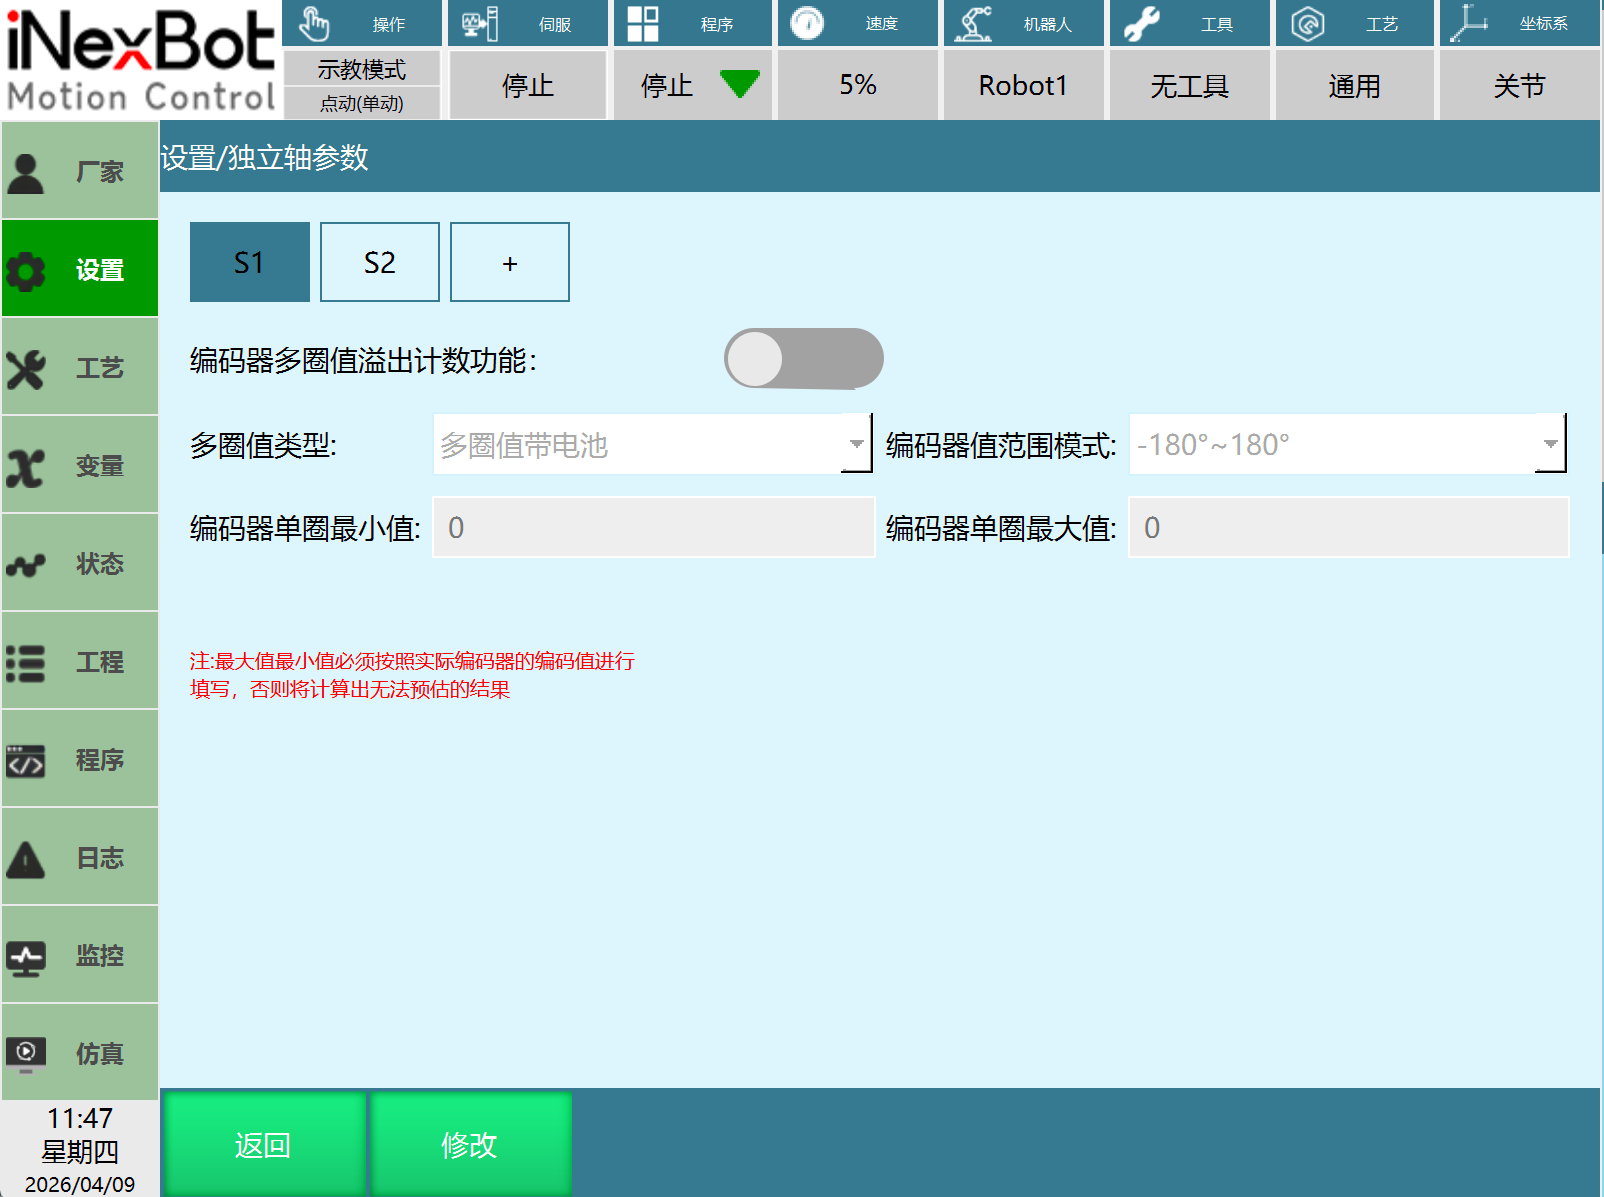Launch the 仿真 (Simulation) view
This screenshot has height=1197, width=1604.
80,1053
